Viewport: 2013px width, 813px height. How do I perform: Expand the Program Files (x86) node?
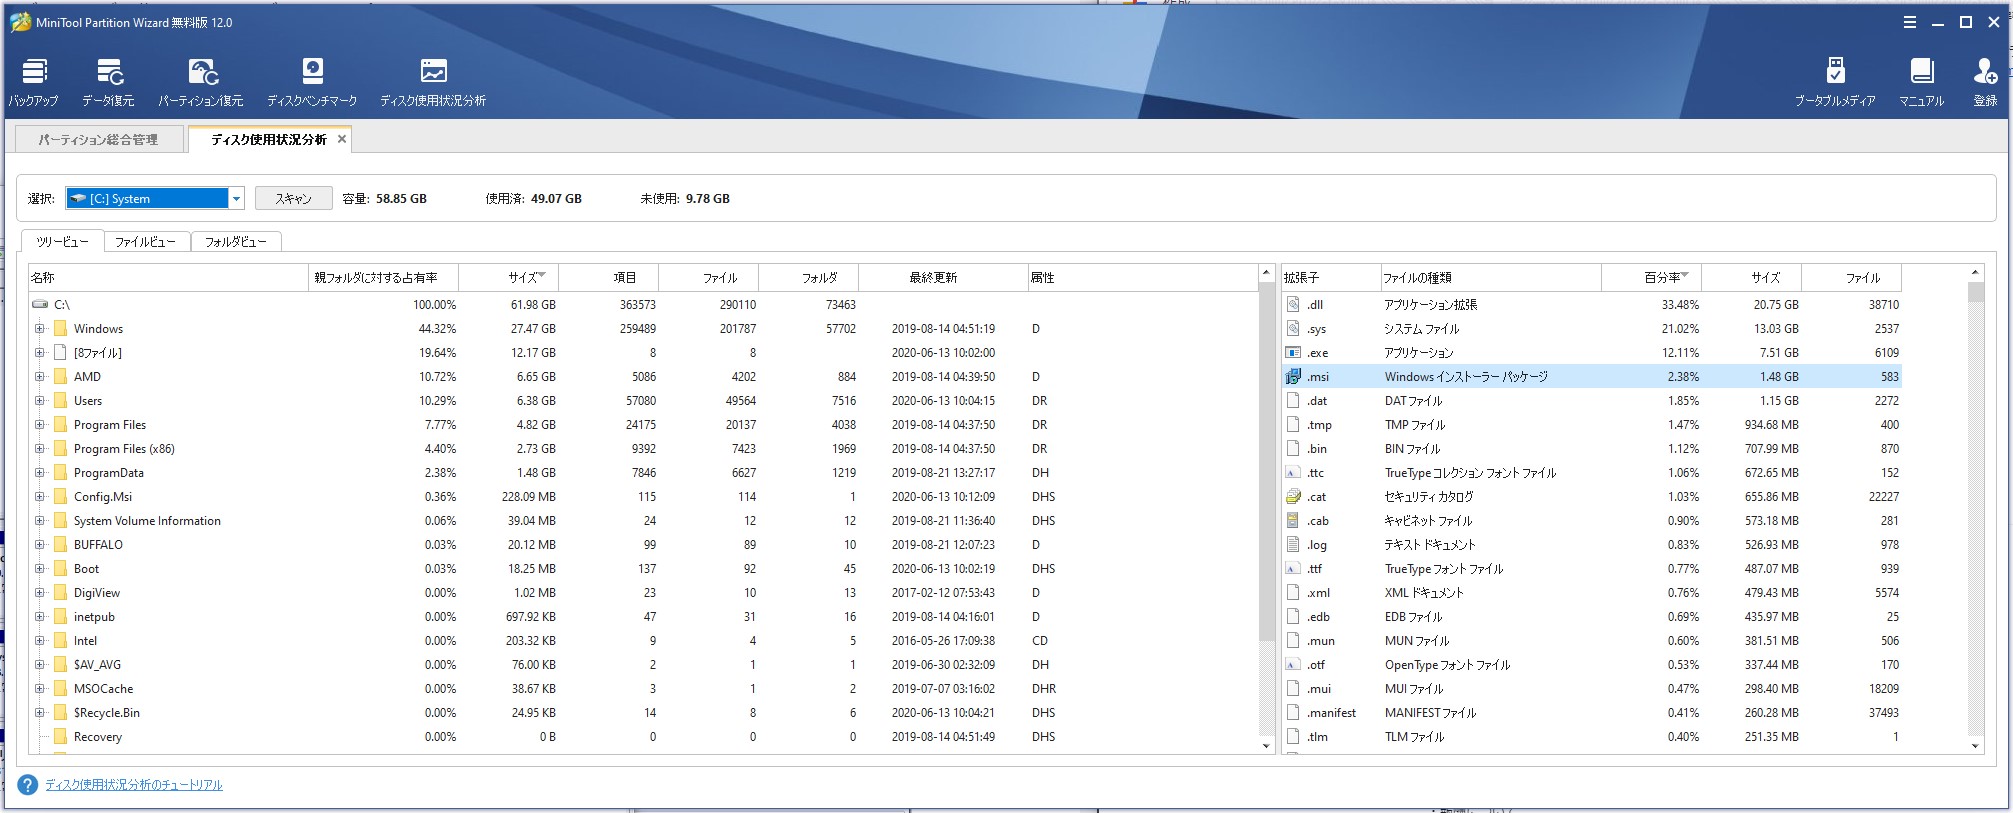(40, 448)
